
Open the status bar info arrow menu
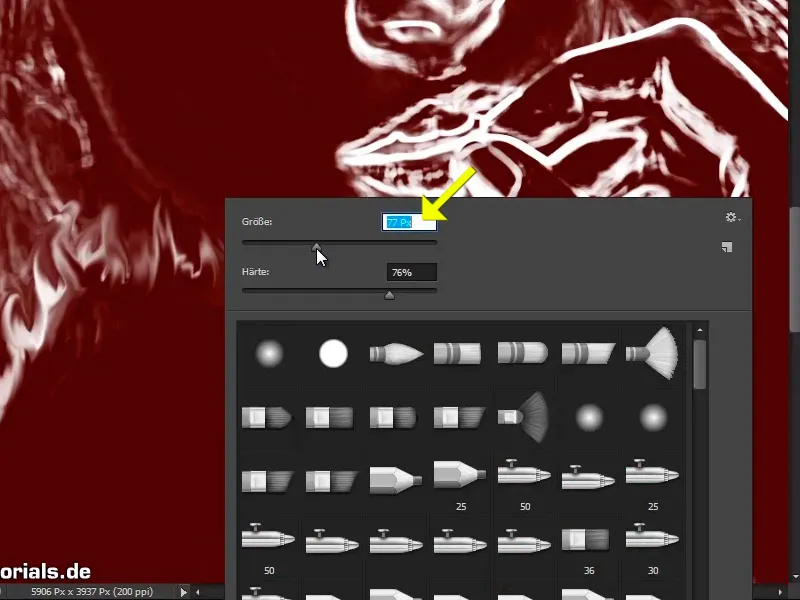click(x=184, y=592)
